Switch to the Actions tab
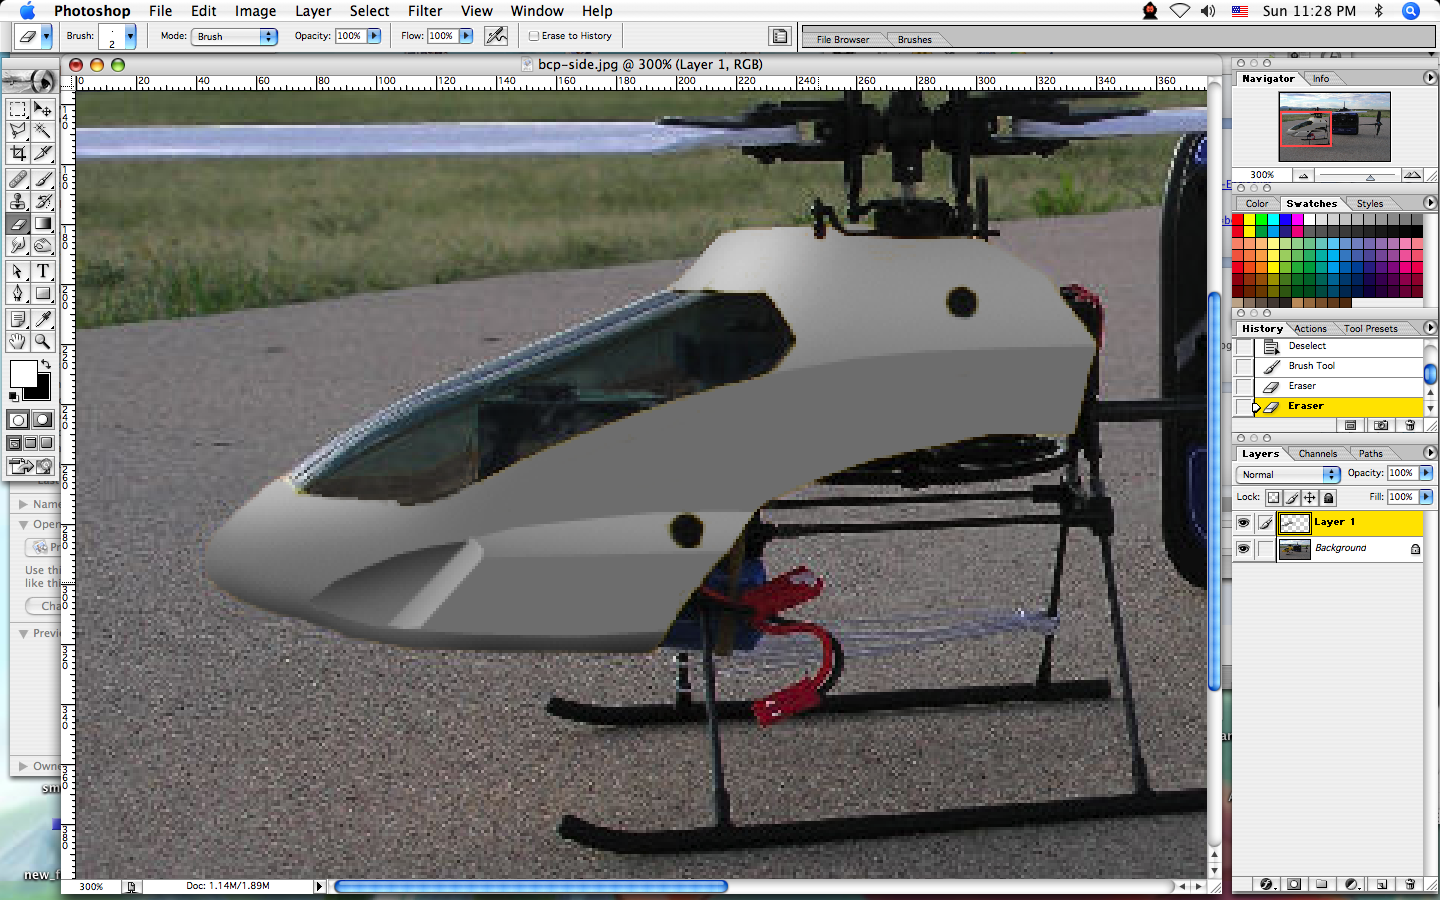 (1310, 329)
